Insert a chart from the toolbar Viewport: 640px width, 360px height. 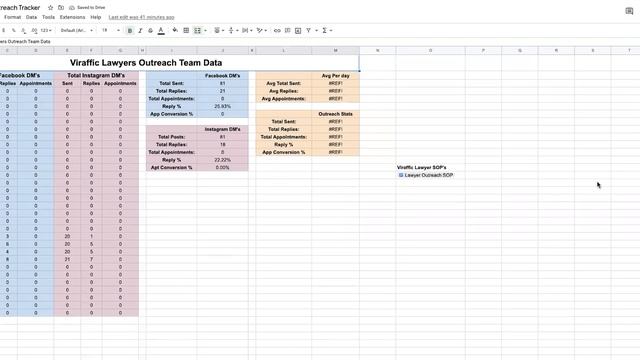point(298,31)
